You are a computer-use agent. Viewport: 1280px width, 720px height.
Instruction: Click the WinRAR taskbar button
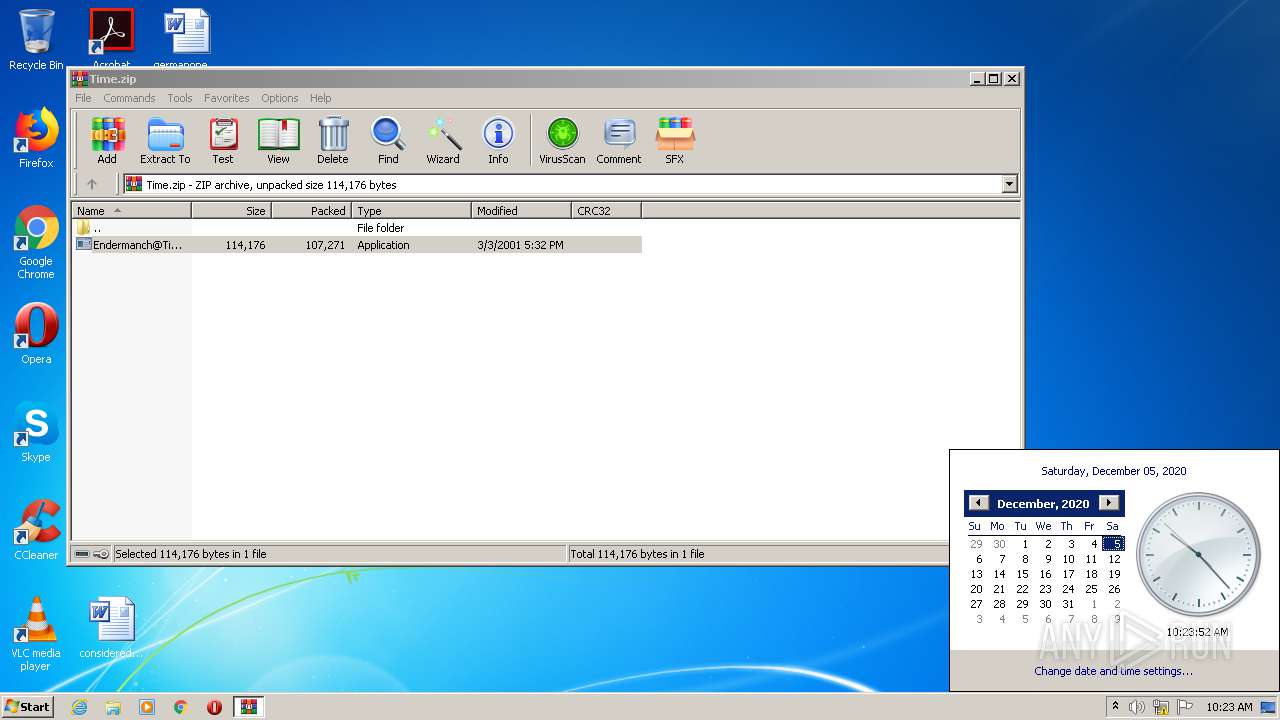click(248, 707)
